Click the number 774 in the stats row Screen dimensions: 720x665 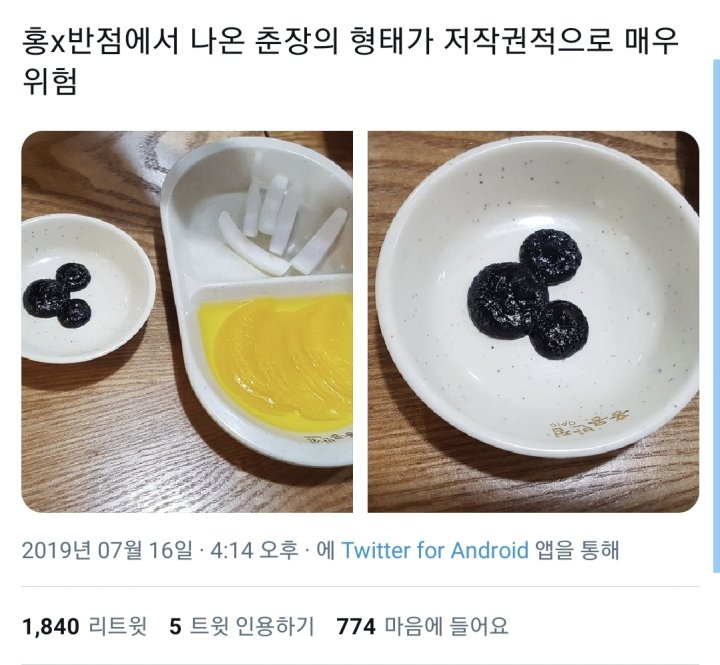(356, 626)
